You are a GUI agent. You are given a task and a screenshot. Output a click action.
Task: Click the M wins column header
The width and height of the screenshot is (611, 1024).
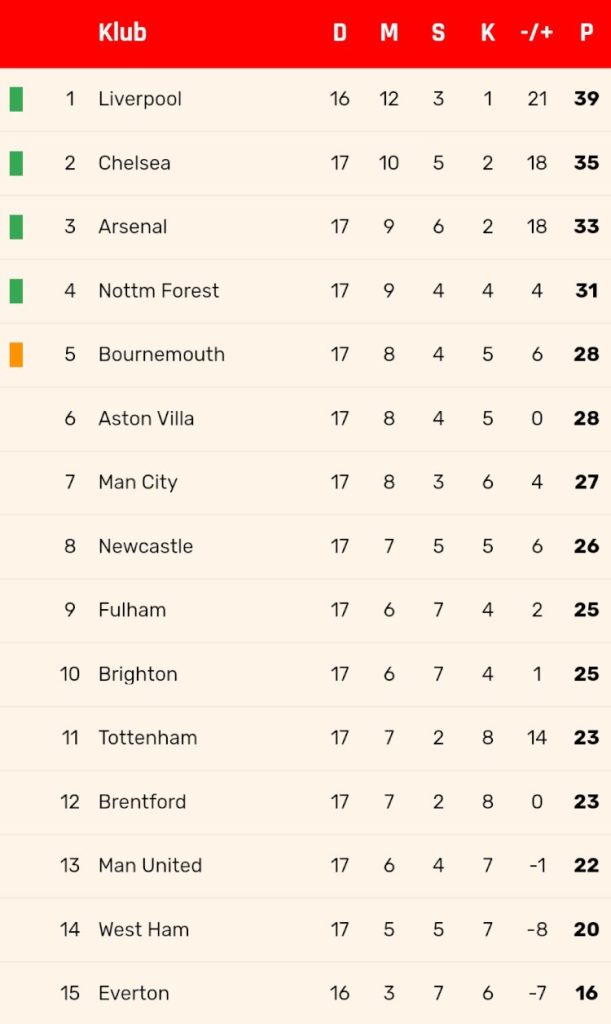point(389,32)
